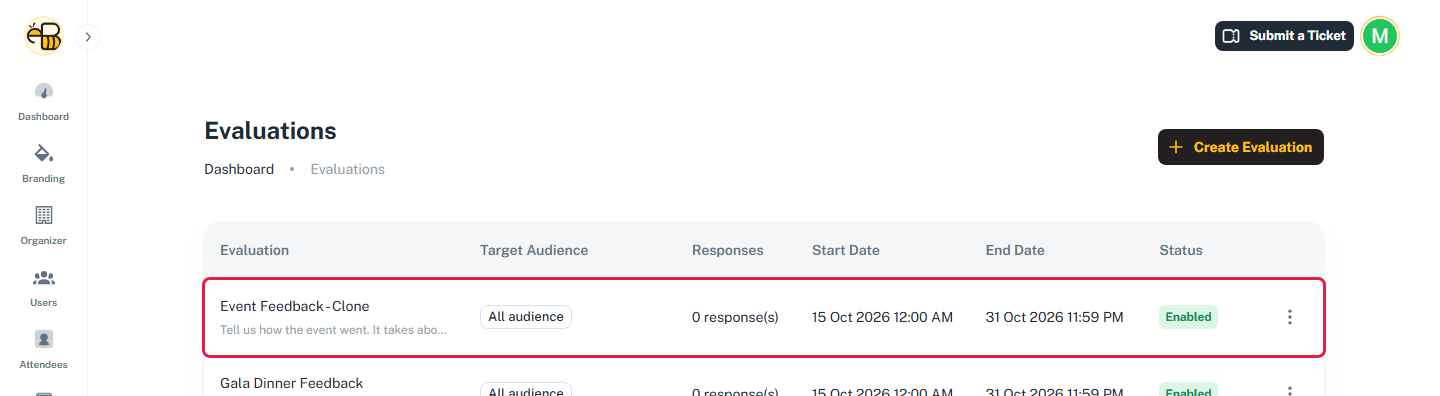This screenshot has height=396, width=1440.
Task: Click Event Feedback-Clone evaluation title
Action: [295, 306]
